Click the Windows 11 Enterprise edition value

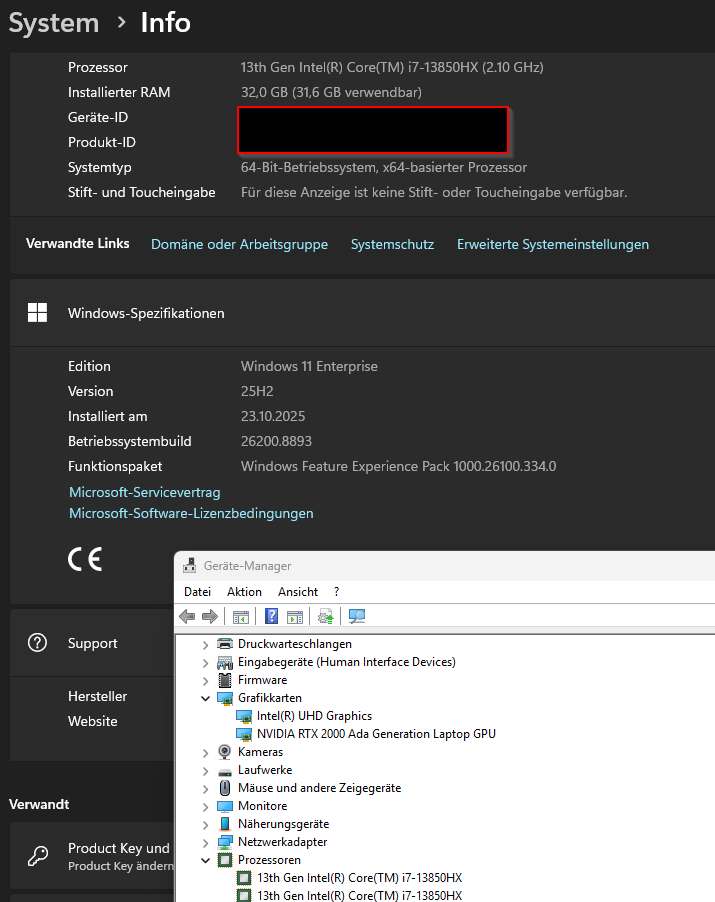309,366
